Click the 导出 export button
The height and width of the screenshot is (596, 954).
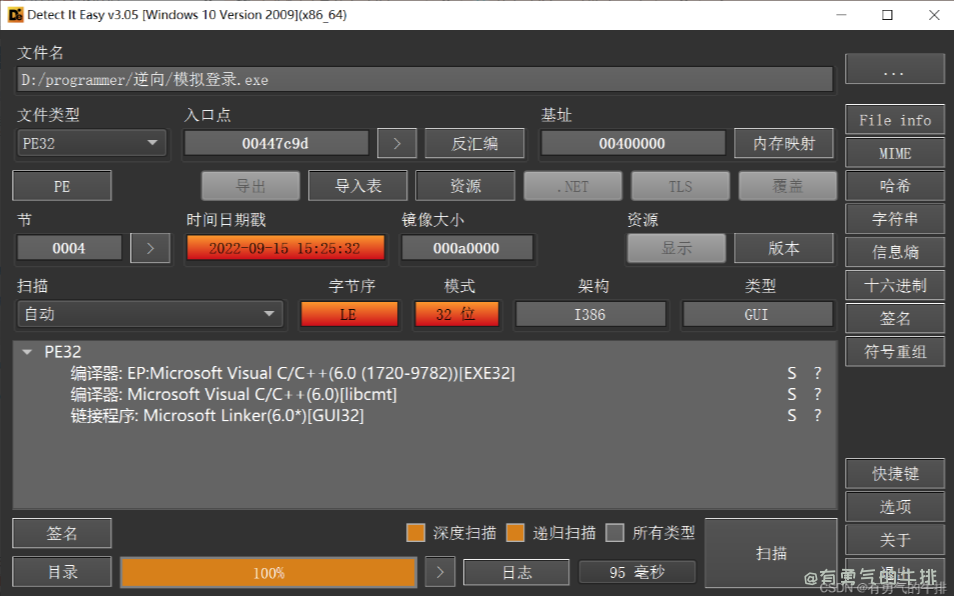251,186
